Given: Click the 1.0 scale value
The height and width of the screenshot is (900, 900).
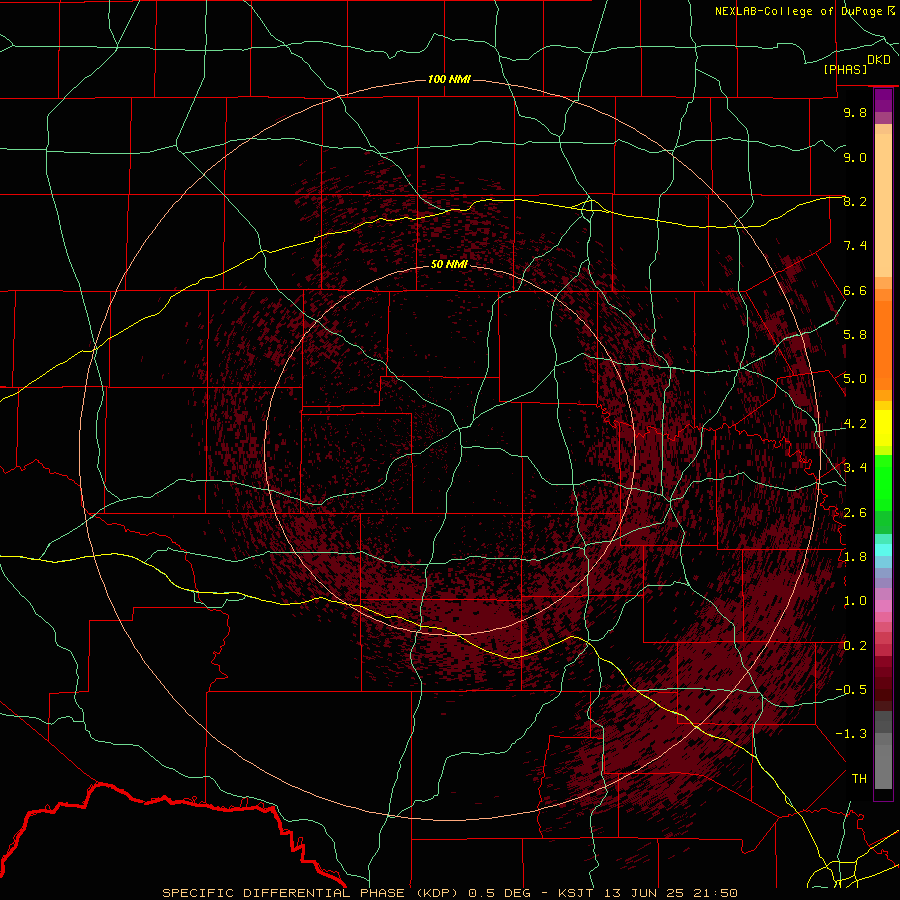Looking at the screenshot, I should pyautogui.click(x=855, y=601).
